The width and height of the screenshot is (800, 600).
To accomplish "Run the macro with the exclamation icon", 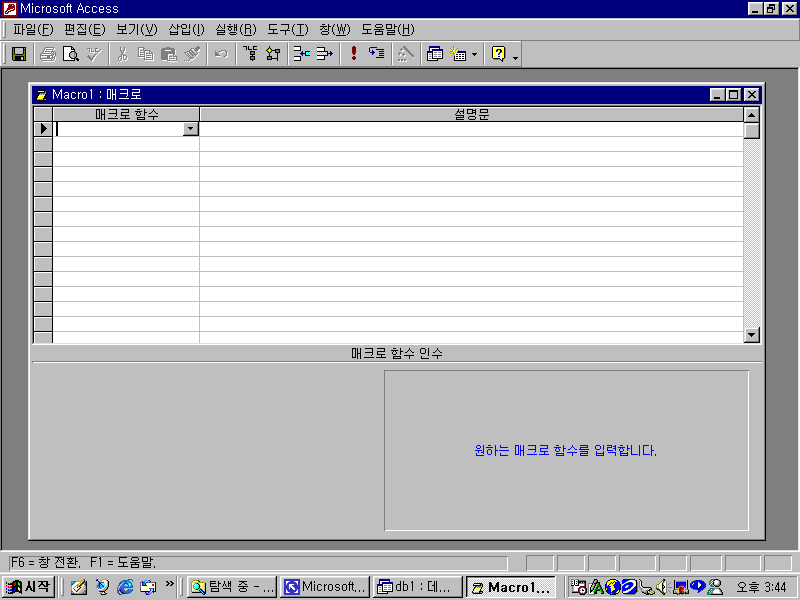I will tap(353, 54).
